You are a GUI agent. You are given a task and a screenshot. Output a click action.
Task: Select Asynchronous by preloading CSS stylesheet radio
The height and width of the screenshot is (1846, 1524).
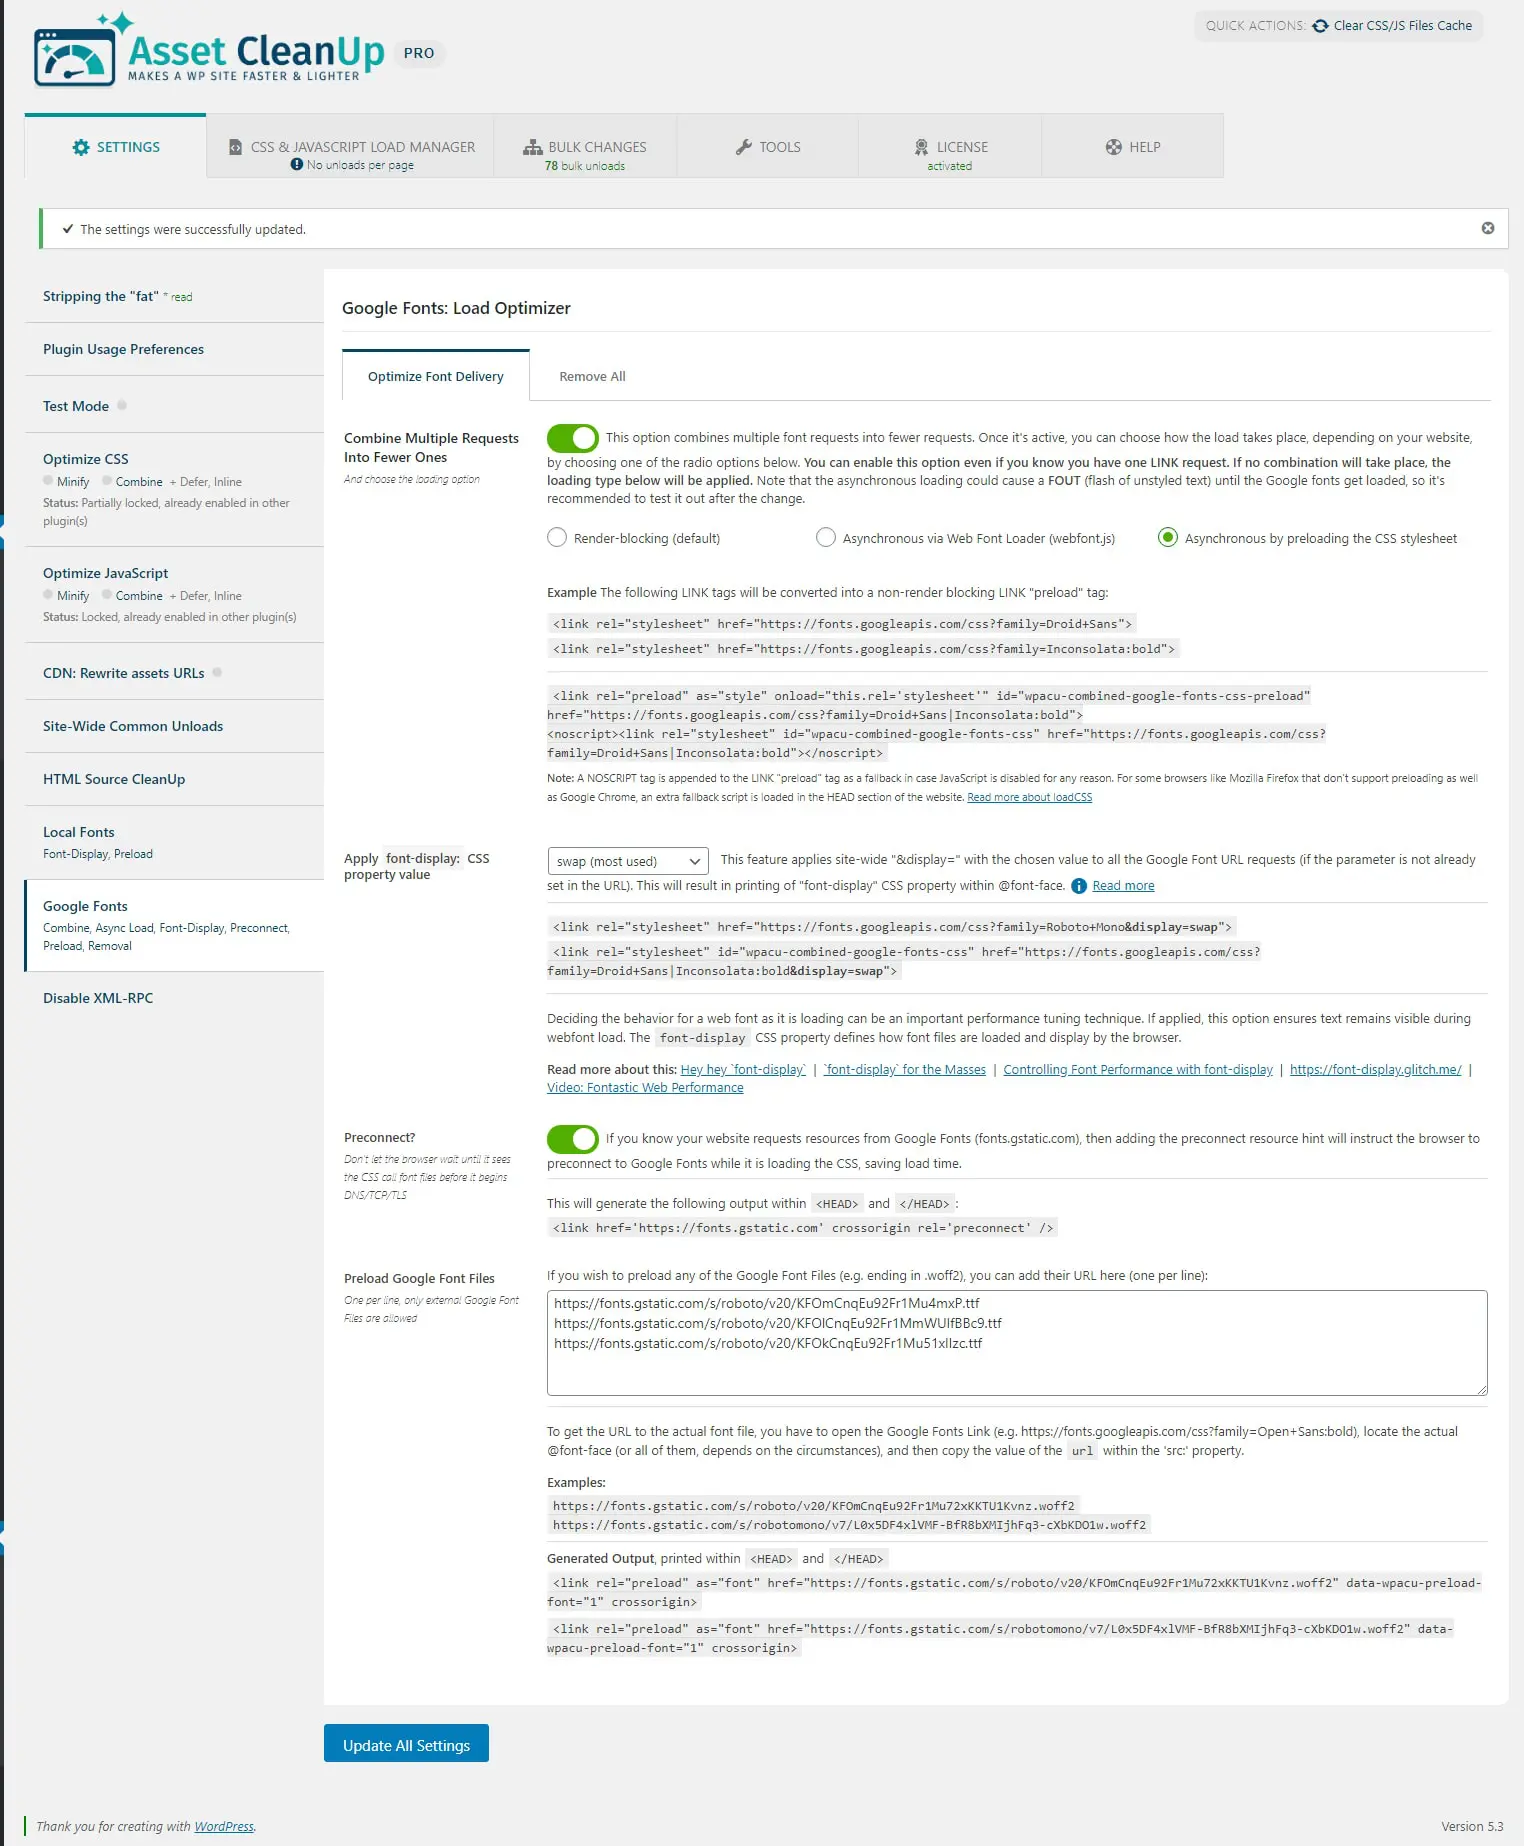tap(1168, 538)
